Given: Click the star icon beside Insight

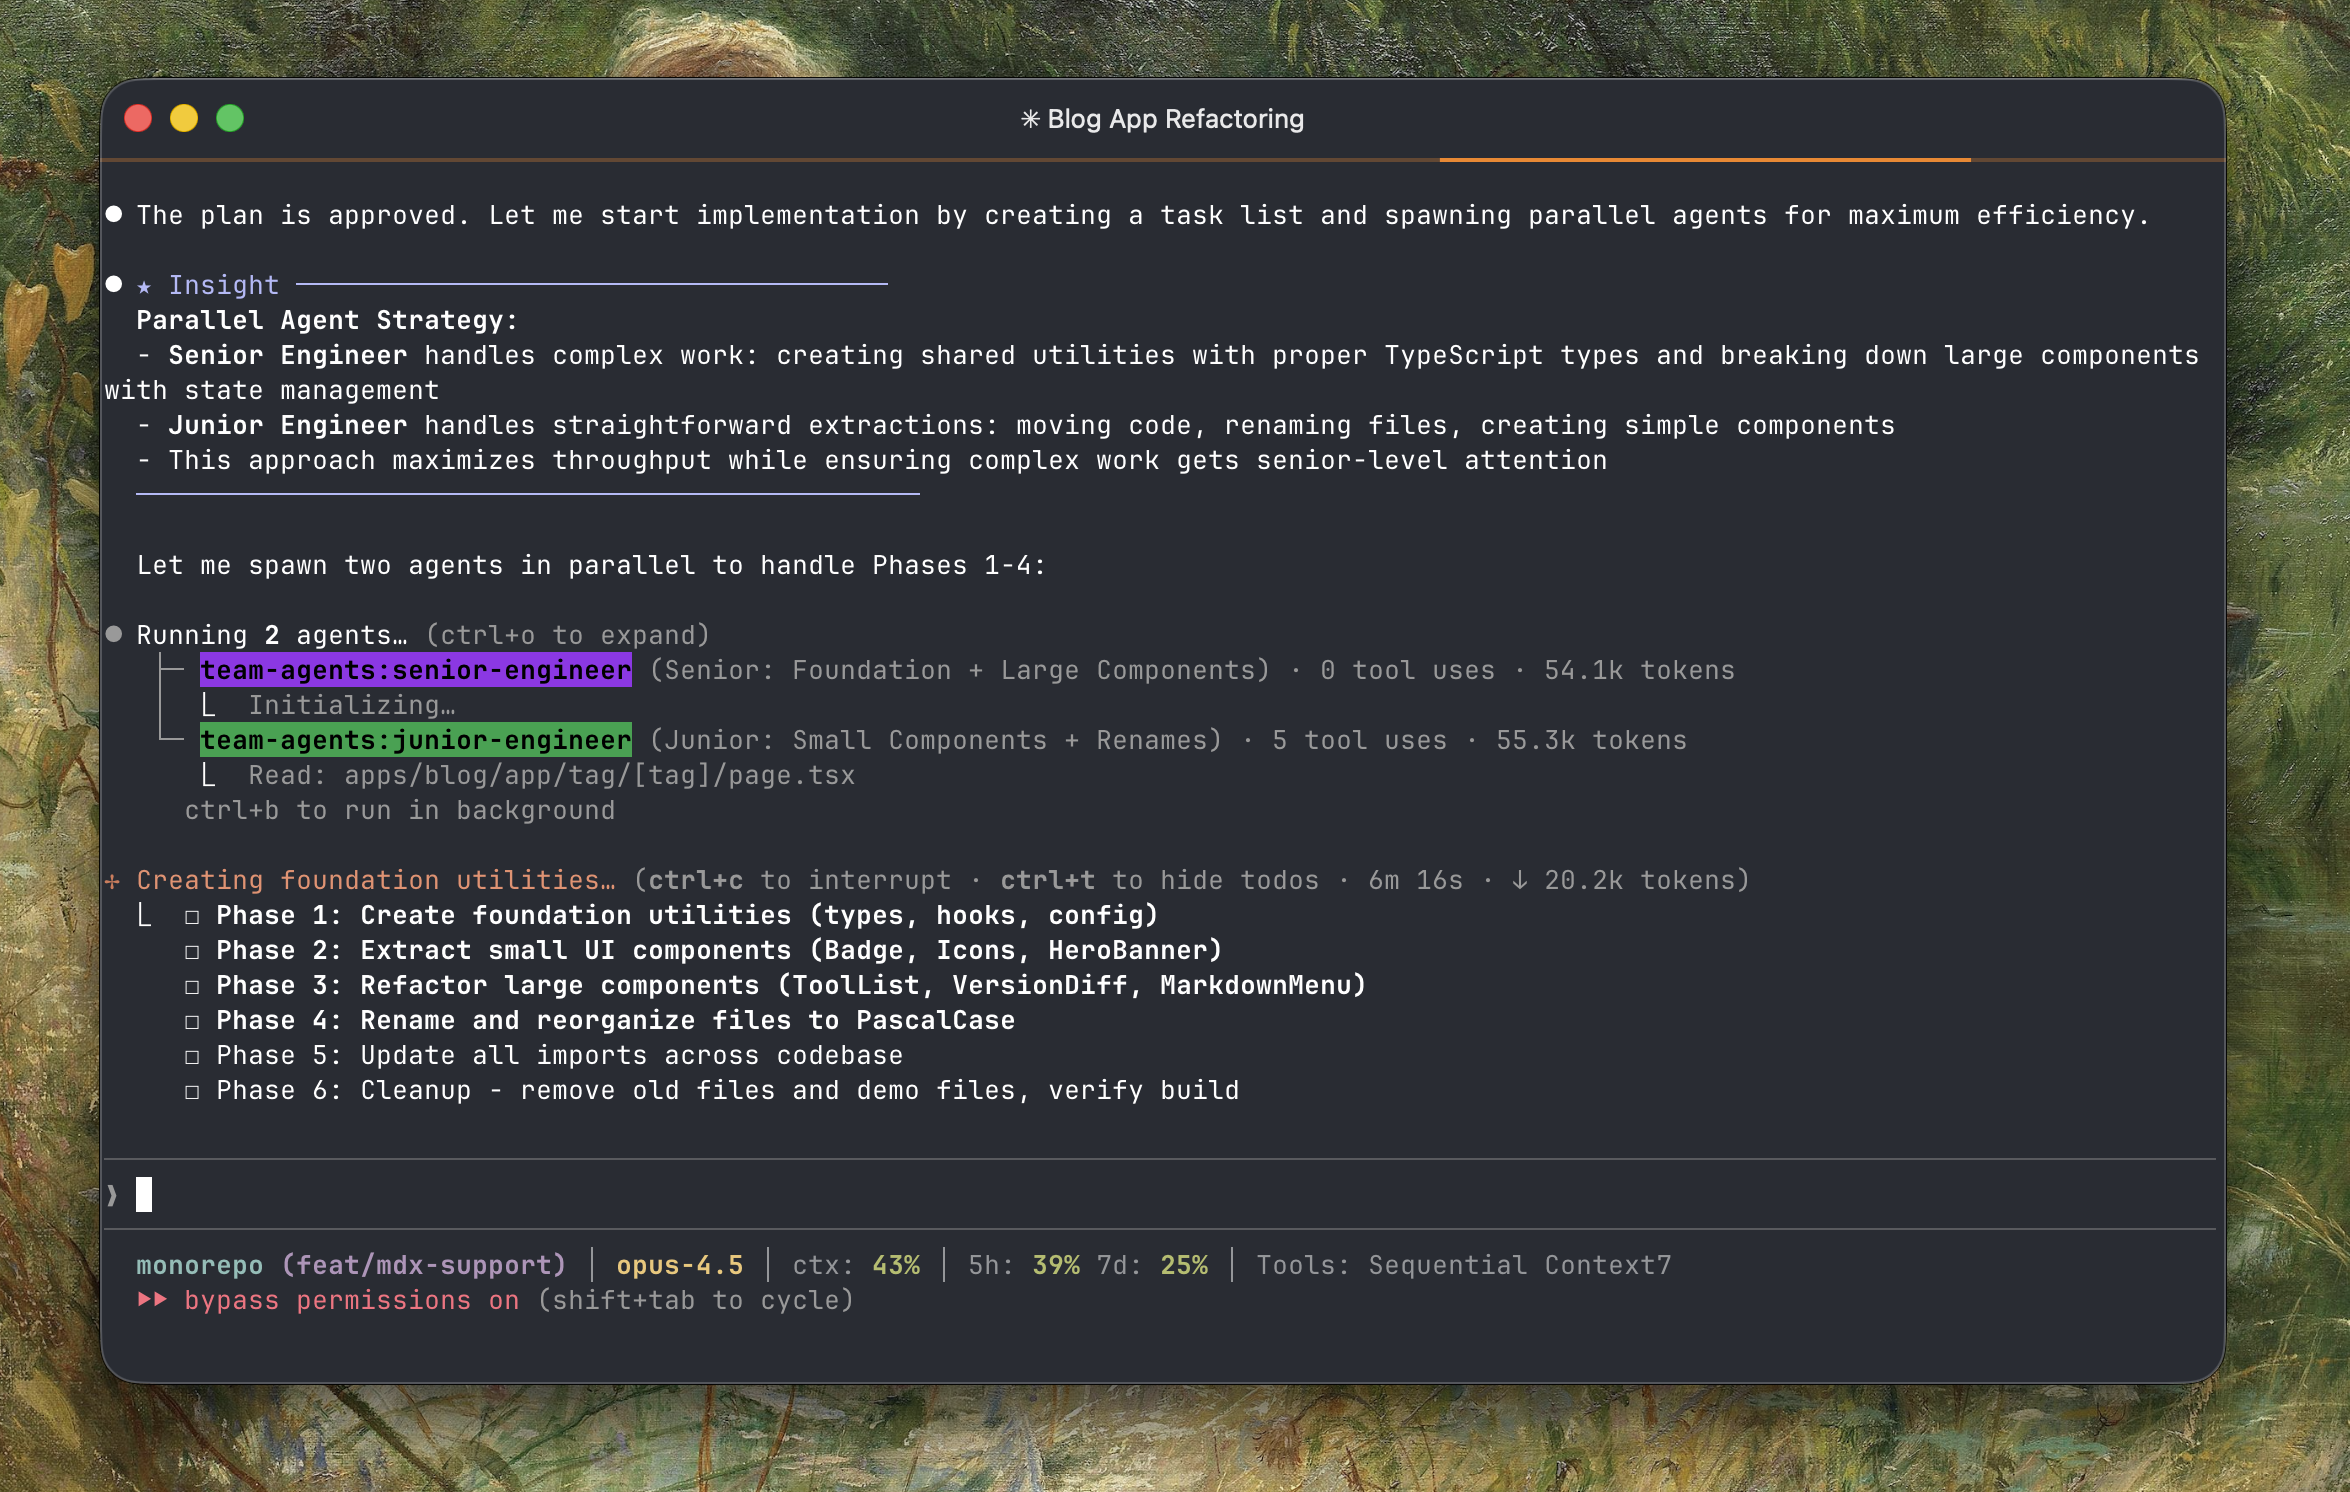Looking at the screenshot, I should pos(144,287).
